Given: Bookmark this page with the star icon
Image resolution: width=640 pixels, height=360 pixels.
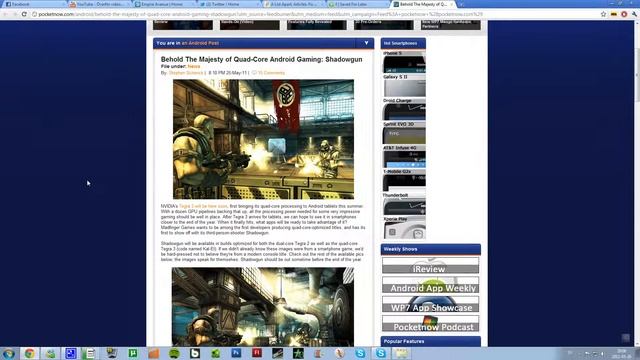Looking at the screenshot, I should tap(603, 14).
